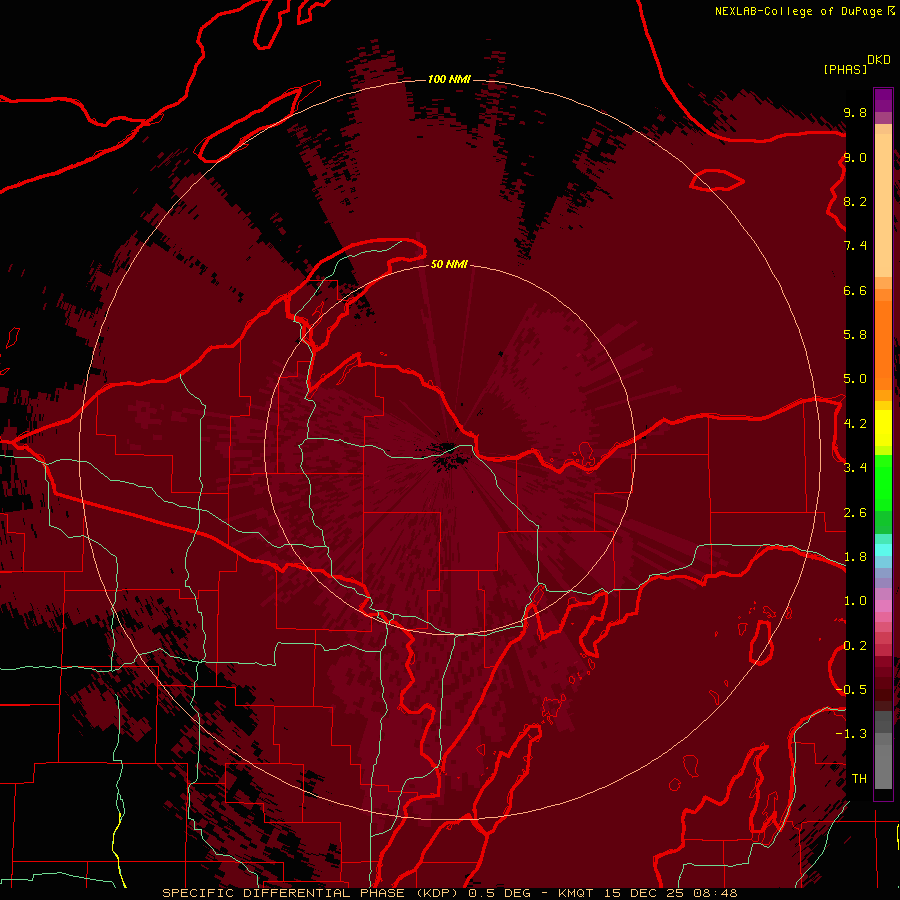Click the "50 NMI" range ring label
900x900 pixels.
click(x=449, y=264)
